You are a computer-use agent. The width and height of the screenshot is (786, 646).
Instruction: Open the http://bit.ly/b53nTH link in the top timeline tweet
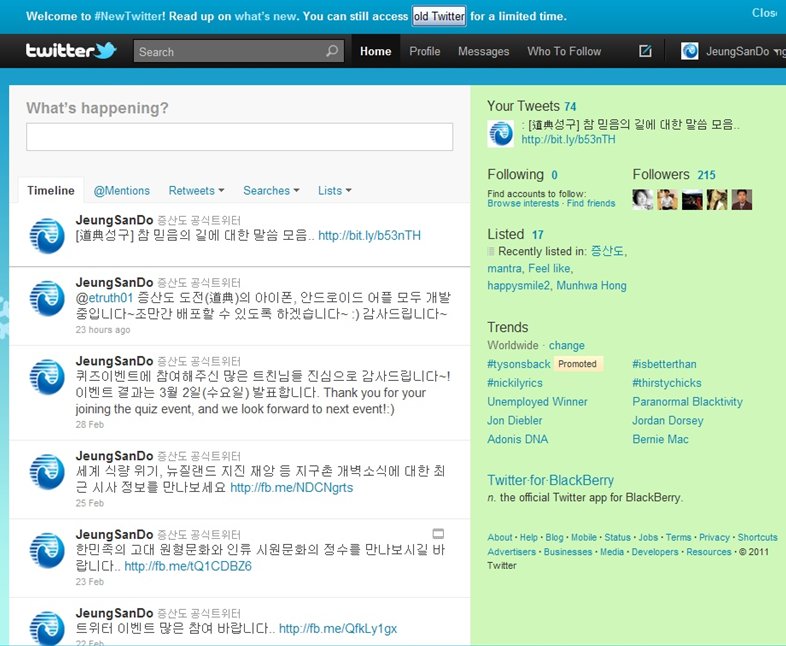[369, 236]
